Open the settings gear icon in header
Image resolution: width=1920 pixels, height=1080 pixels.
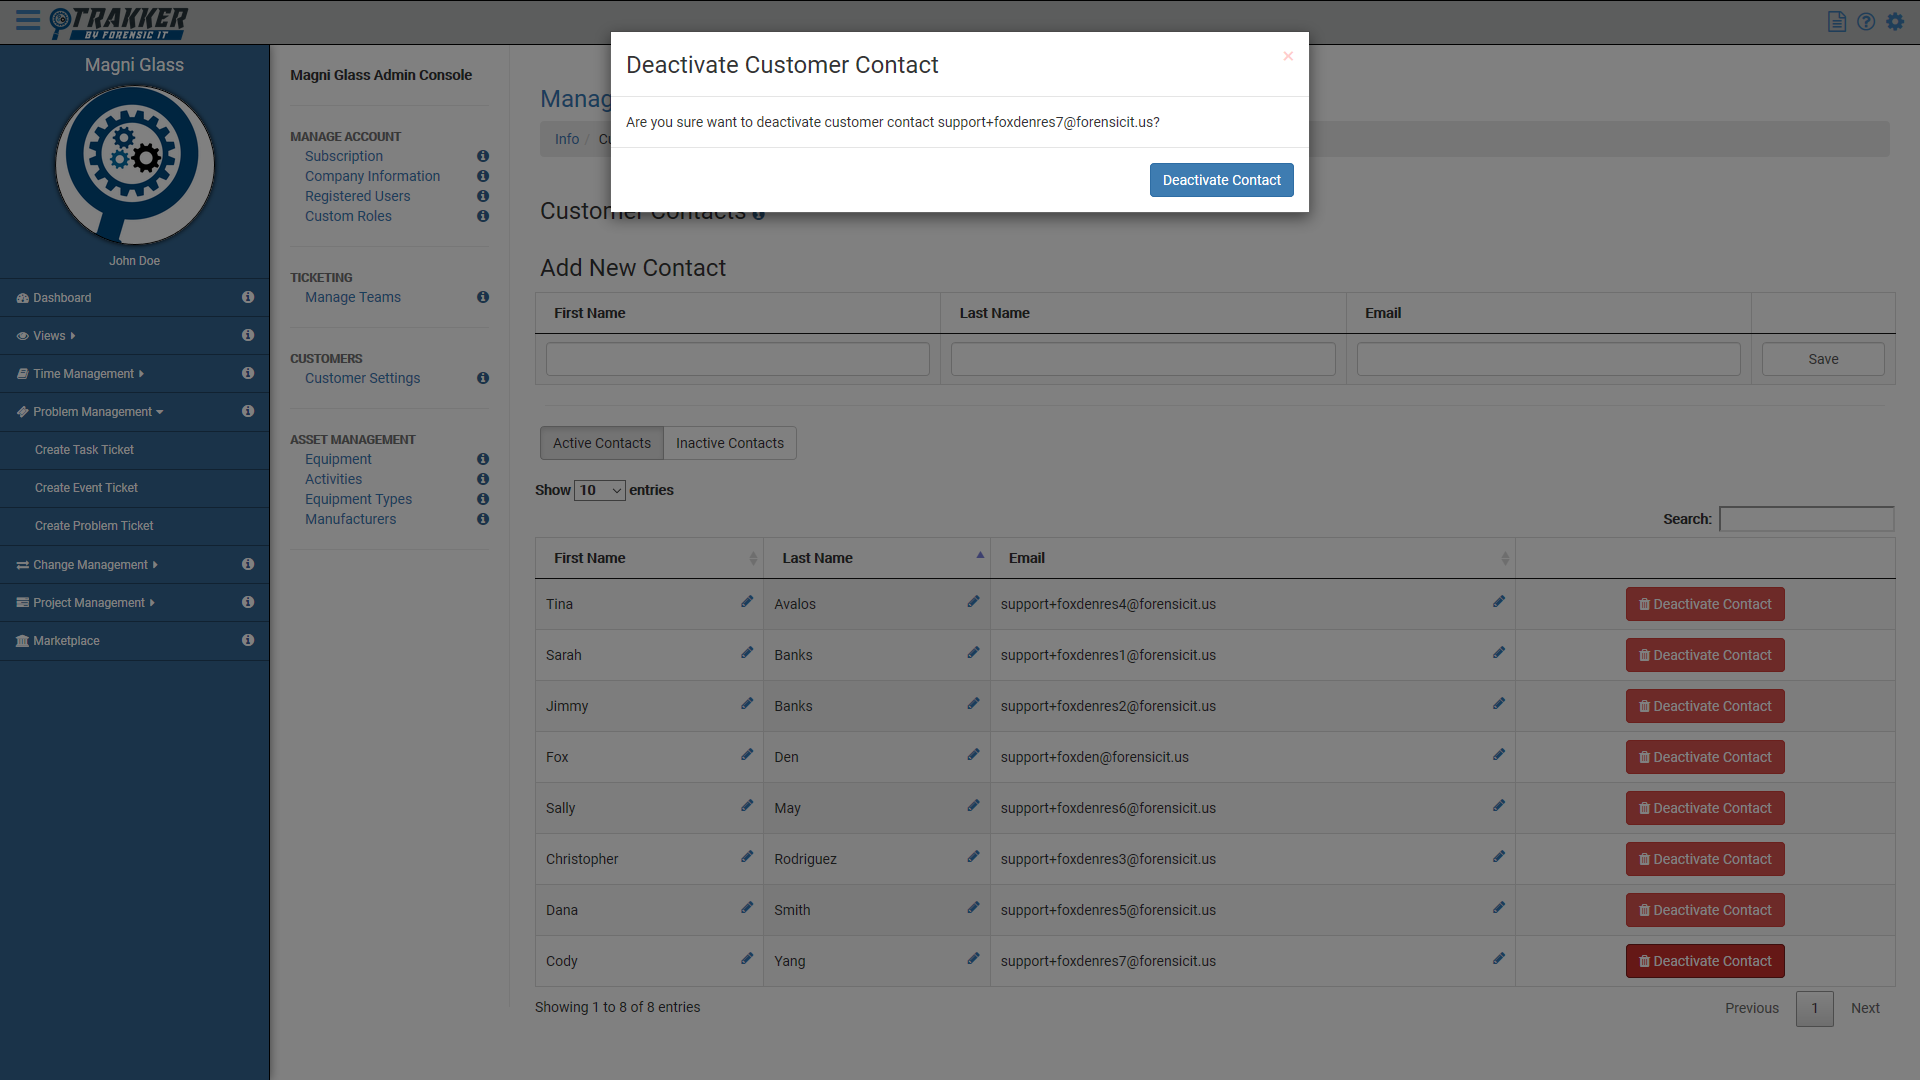pos(1895,21)
